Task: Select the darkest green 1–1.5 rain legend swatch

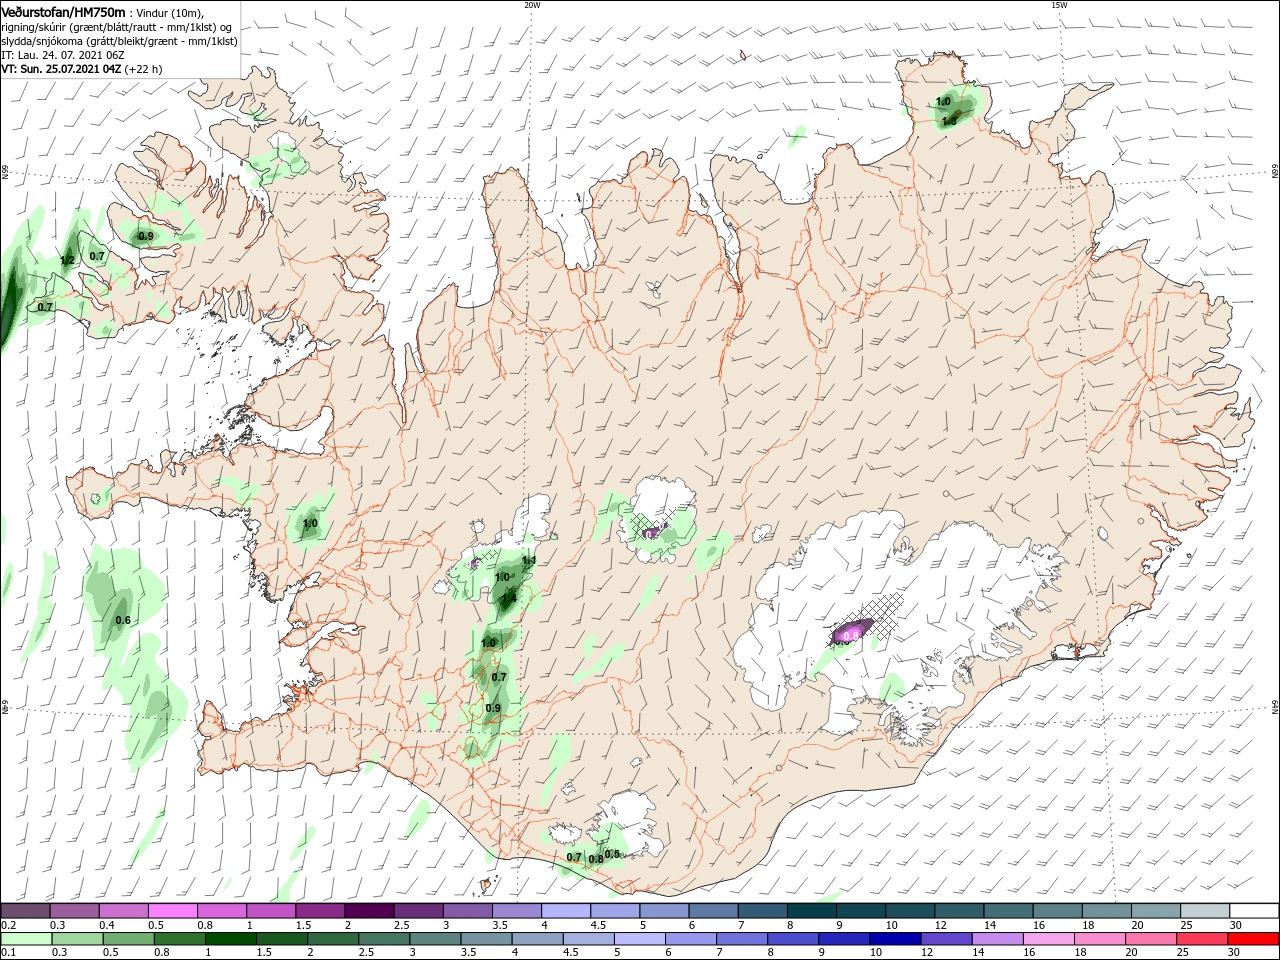Action: (x=231, y=939)
